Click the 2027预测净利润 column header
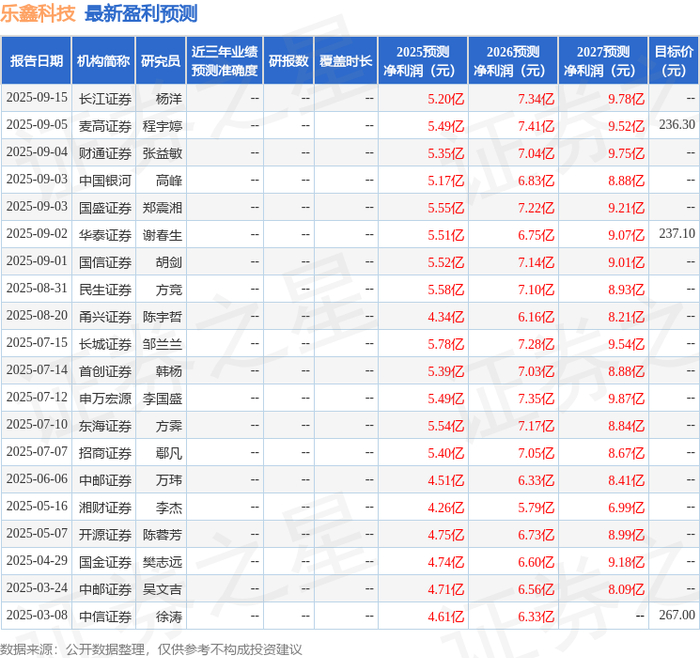This screenshot has height=658, width=700. [x=603, y=61]
